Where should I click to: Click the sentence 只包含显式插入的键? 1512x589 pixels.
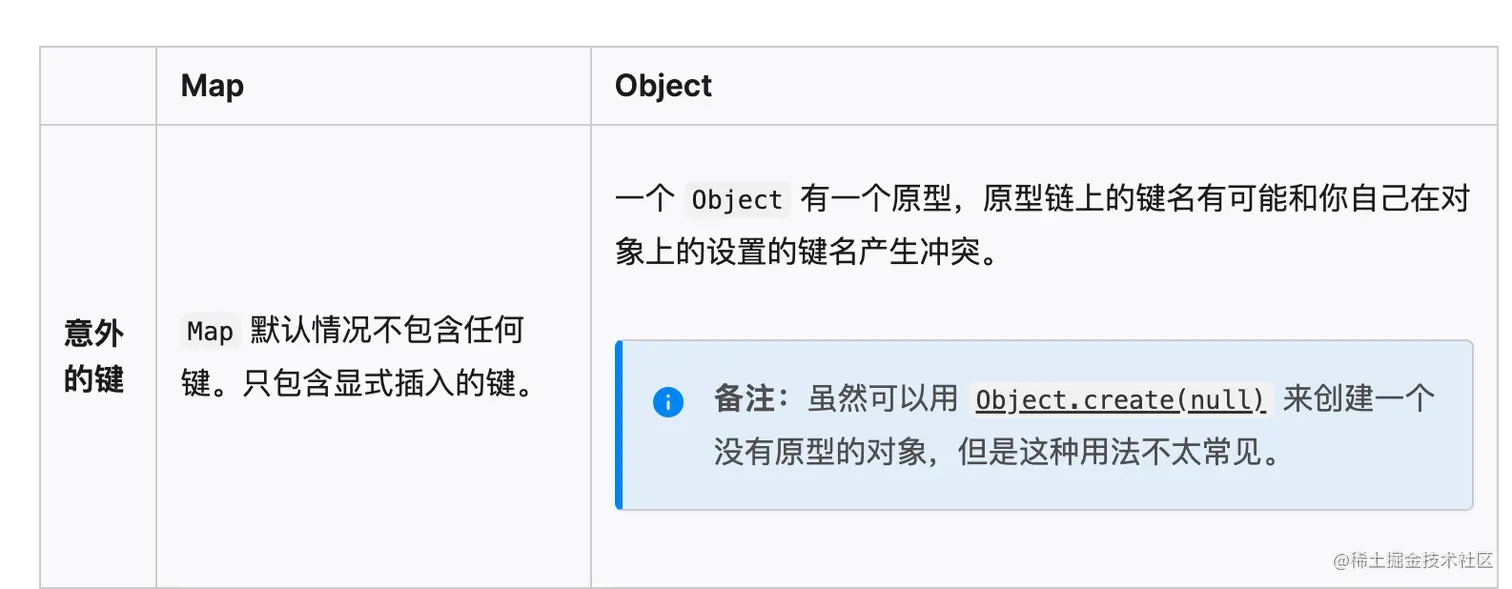(x=390, y=383)
